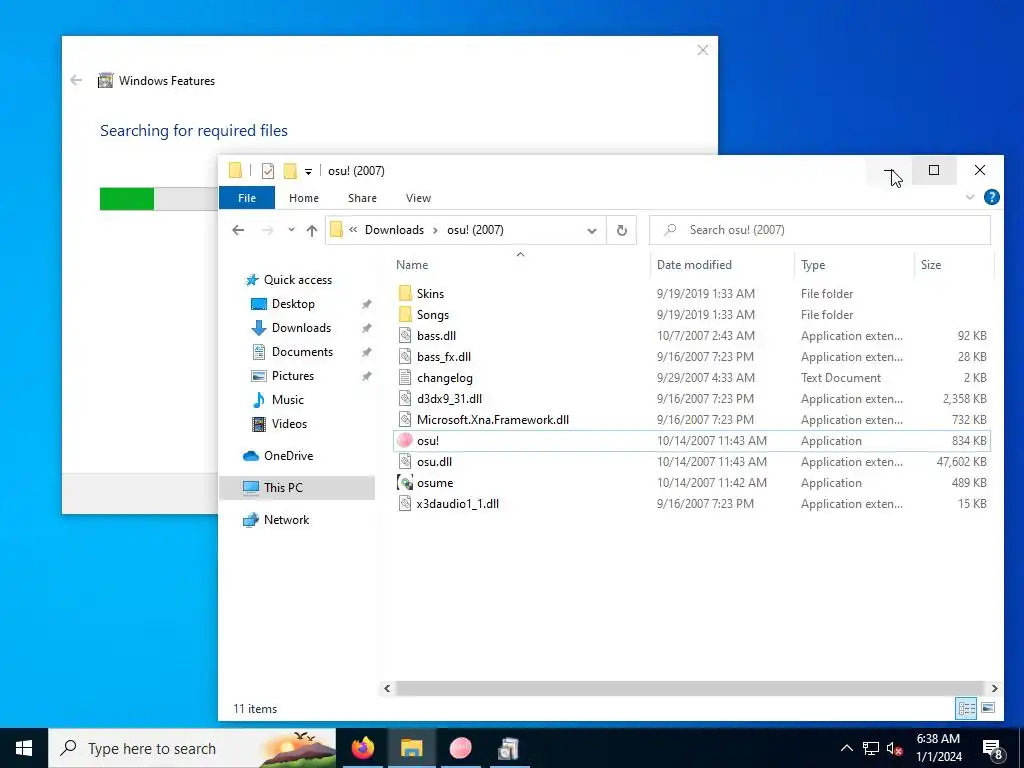Screen dimensions: 1024x768
Task: Select the changelog text document icon
Action: pyautogui.click(x=405, y=377)
